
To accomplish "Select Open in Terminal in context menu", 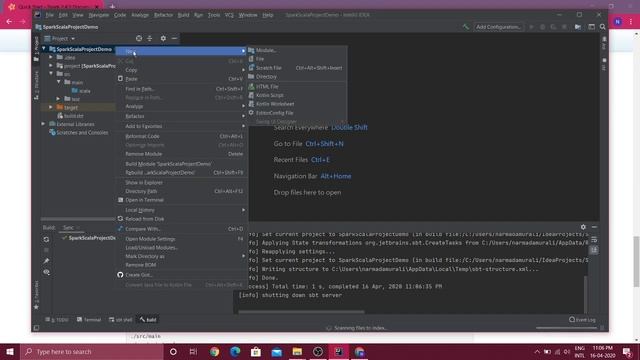I will tap(181, 200).
